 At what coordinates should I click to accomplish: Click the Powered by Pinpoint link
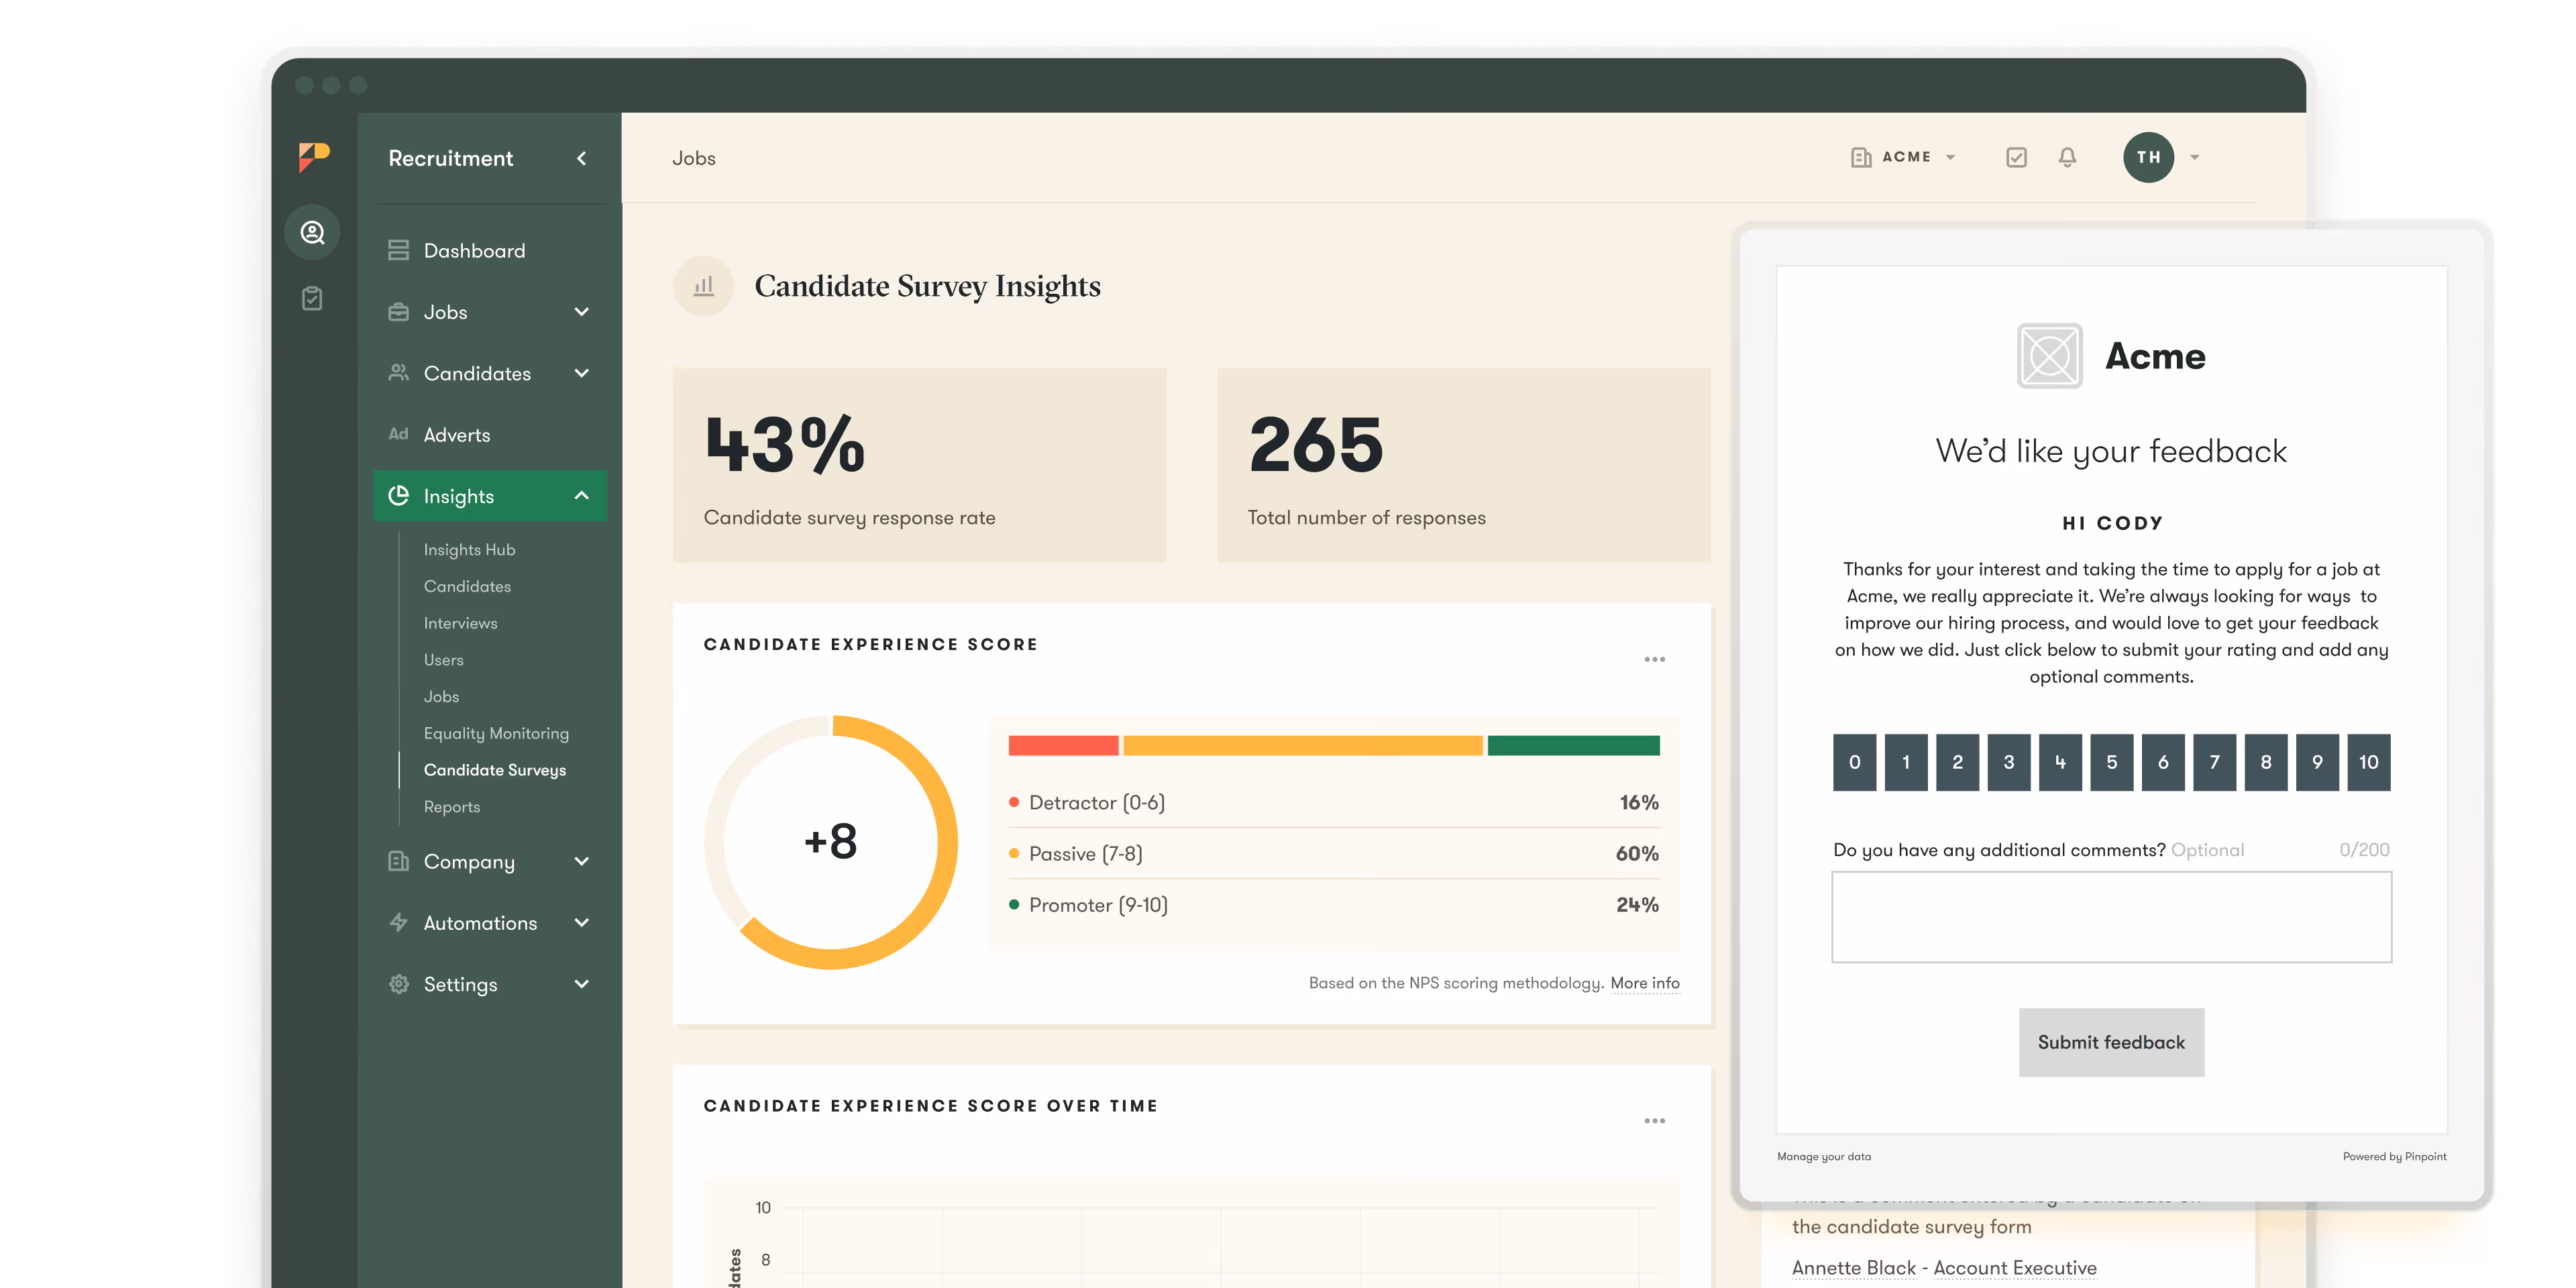point(2395,1156)
